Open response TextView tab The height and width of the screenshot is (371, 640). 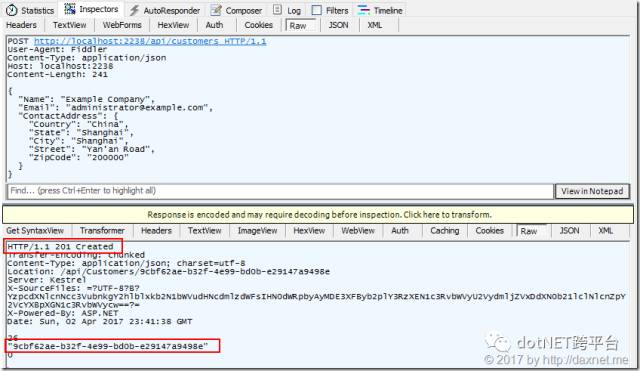[204, 231]
